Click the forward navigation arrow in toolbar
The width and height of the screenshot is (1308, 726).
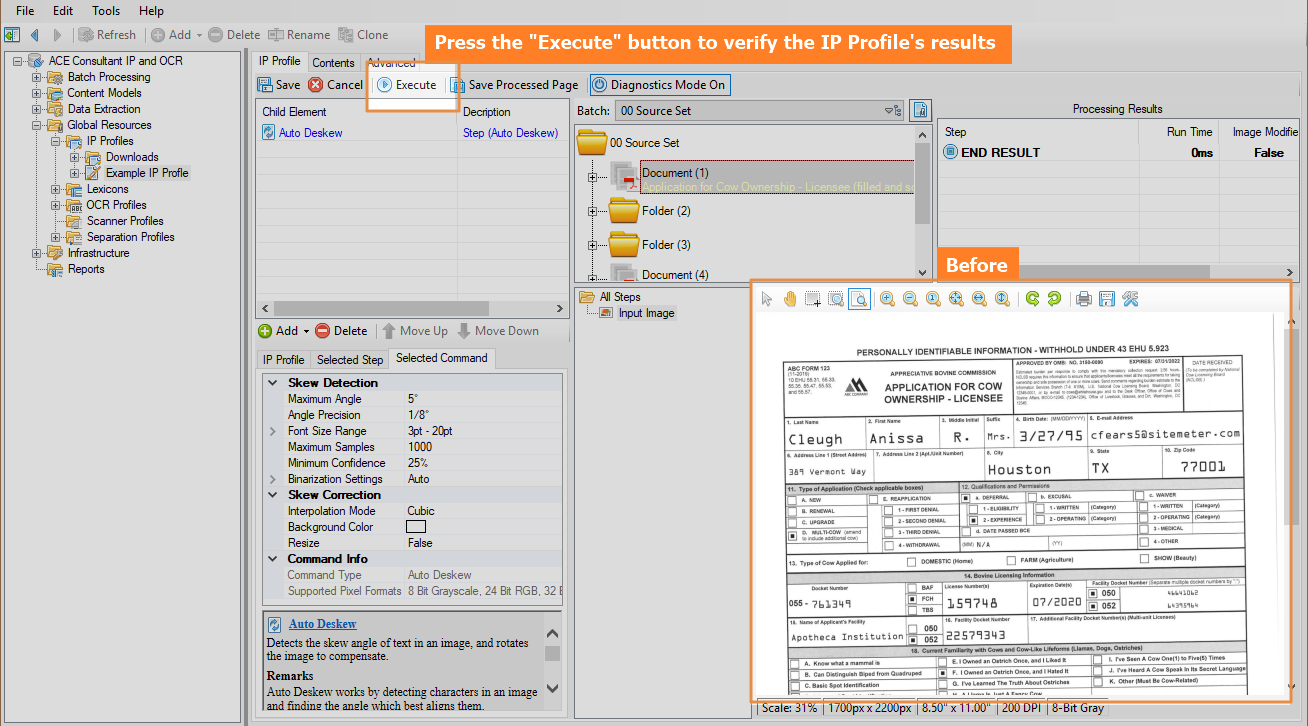click(x=57, y=35)
